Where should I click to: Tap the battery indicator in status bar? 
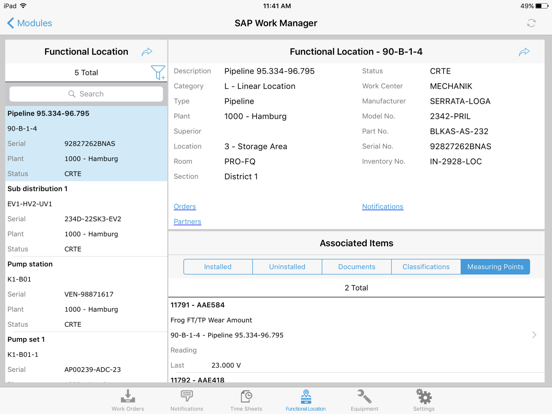point(541,6)
